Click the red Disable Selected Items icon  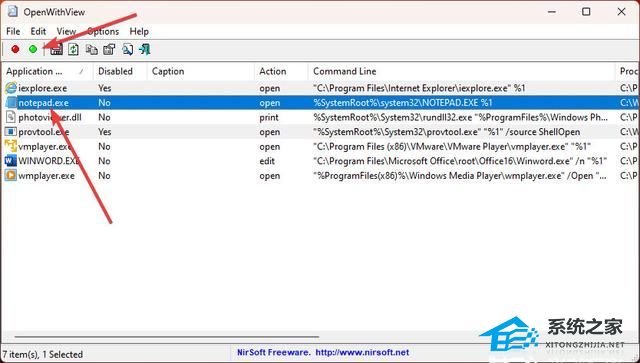[x=15, y=49]
